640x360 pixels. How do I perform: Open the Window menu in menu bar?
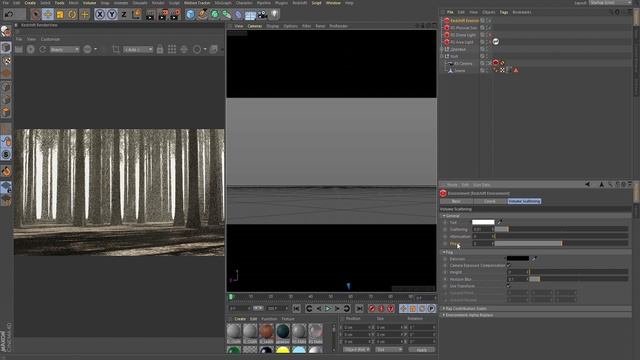[x=333, y=3]
